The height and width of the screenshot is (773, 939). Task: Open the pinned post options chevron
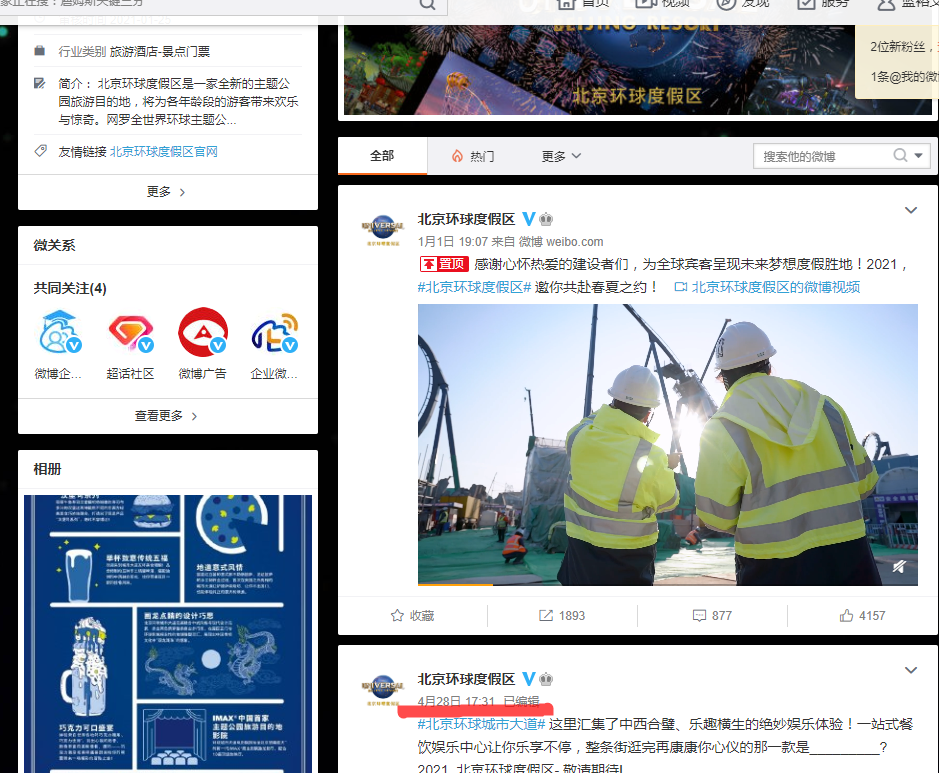pos(910,210)
